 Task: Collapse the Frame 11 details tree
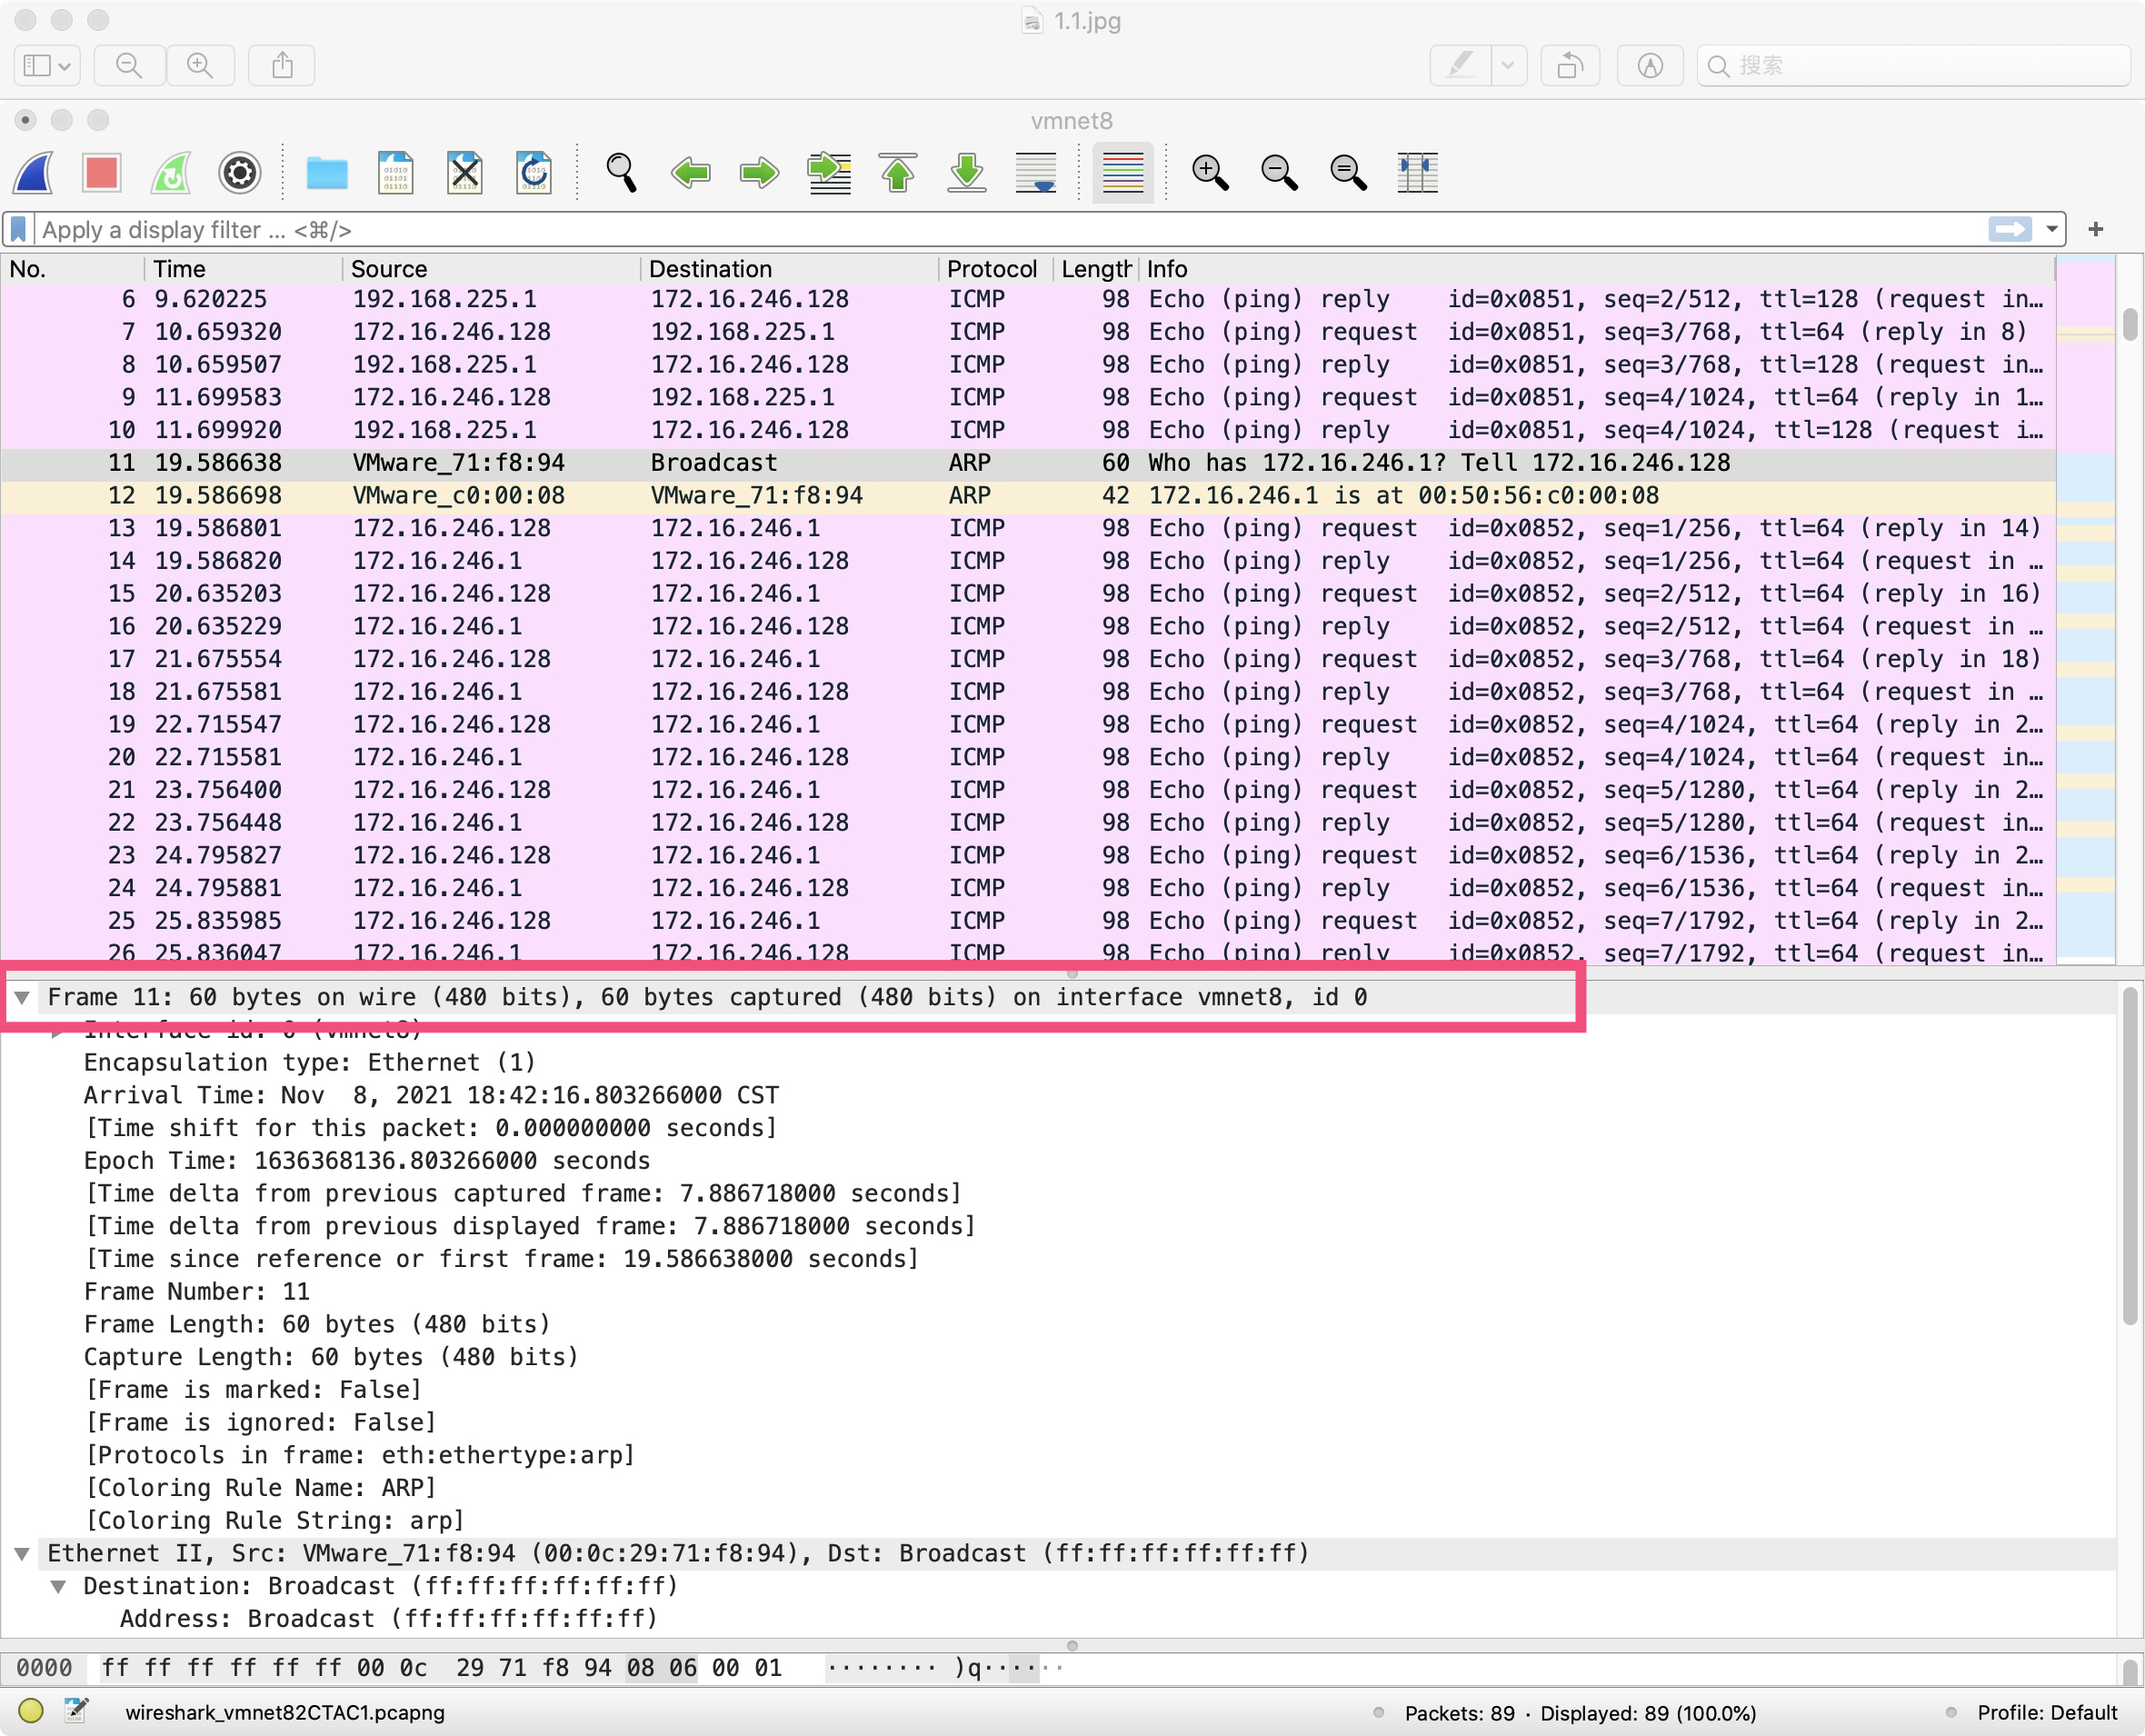(22, 997)
